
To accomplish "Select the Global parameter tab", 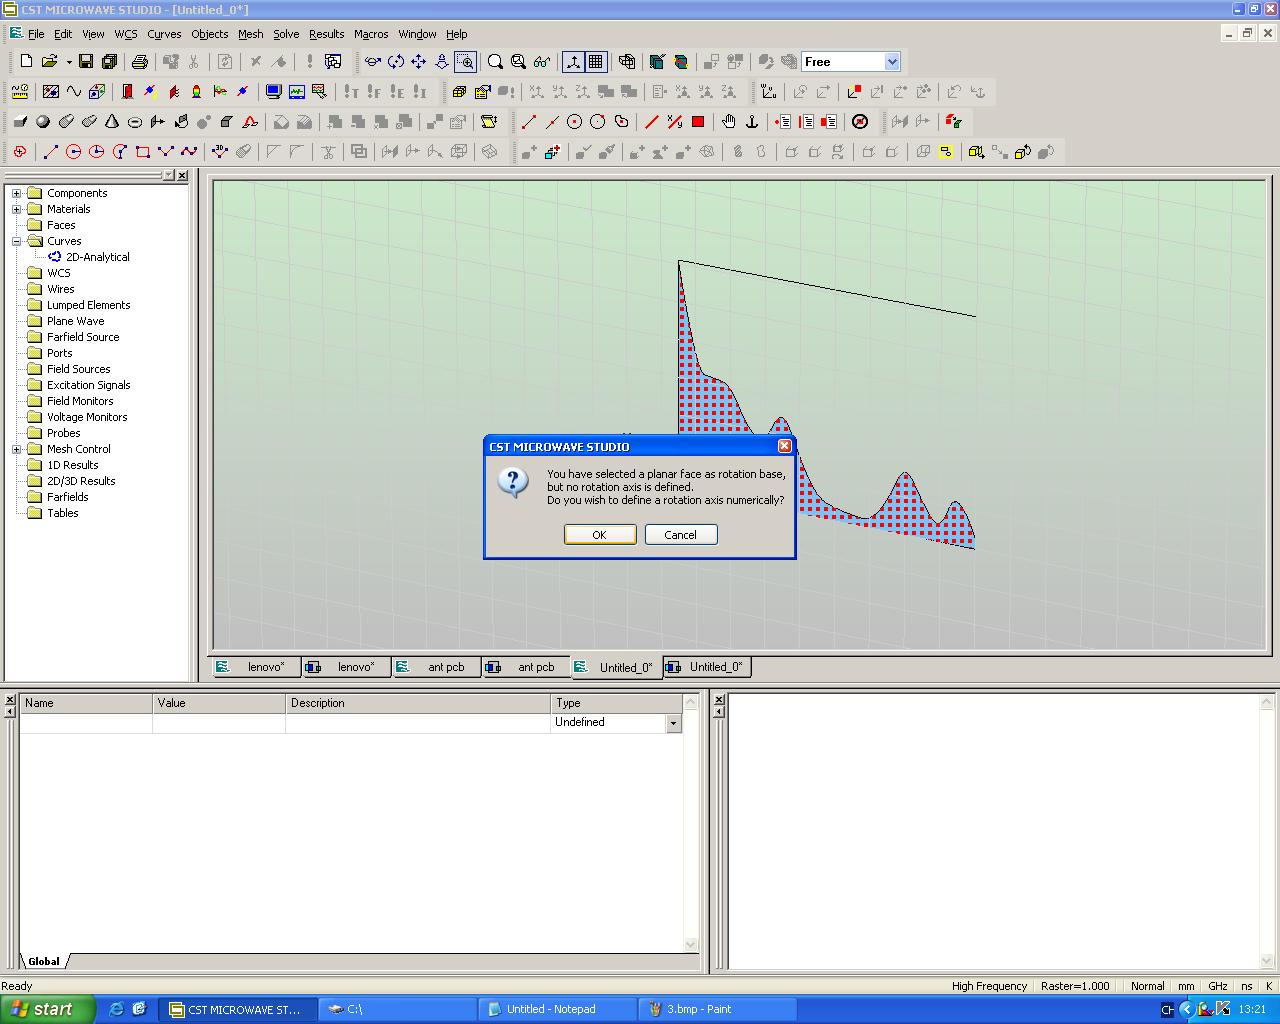I will (x=44, y=961).
